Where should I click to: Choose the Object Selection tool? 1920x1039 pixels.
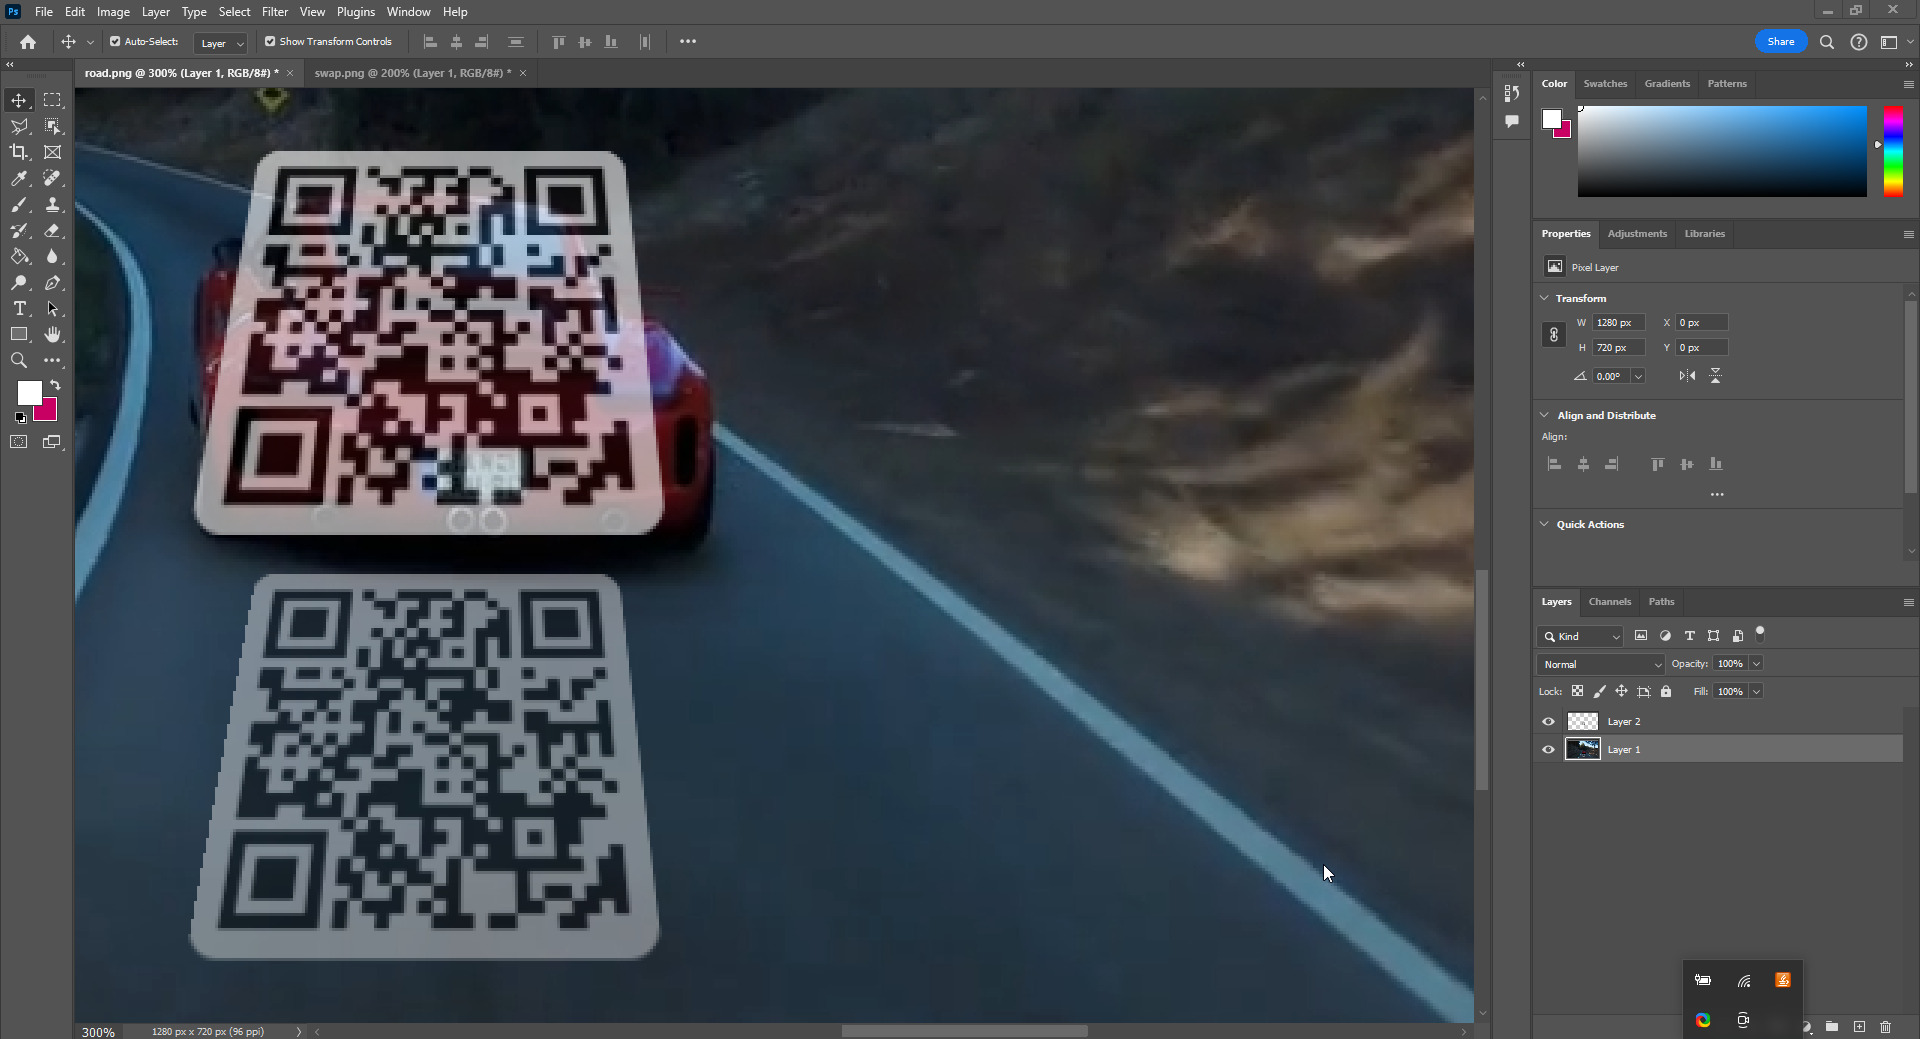tap(52, 126)
